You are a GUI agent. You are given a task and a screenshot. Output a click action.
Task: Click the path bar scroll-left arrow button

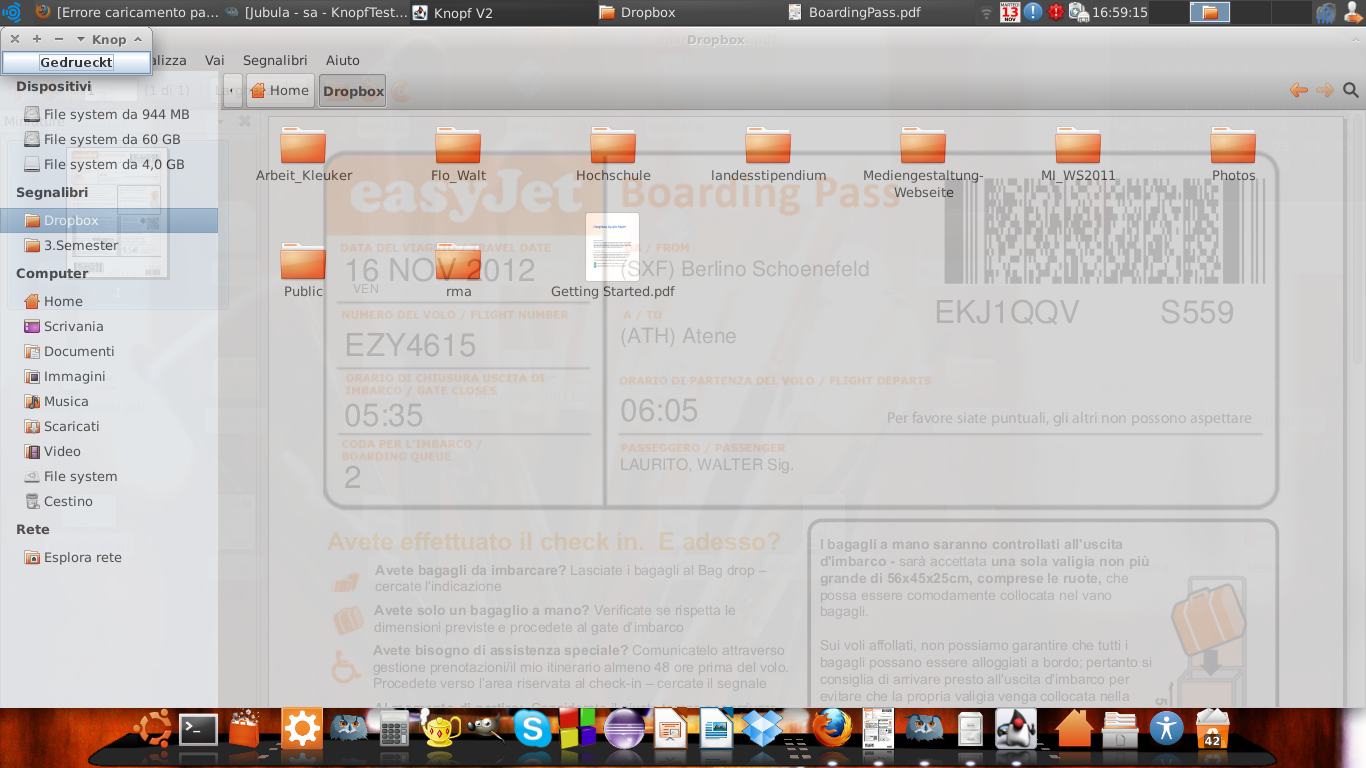pos(232,90)
